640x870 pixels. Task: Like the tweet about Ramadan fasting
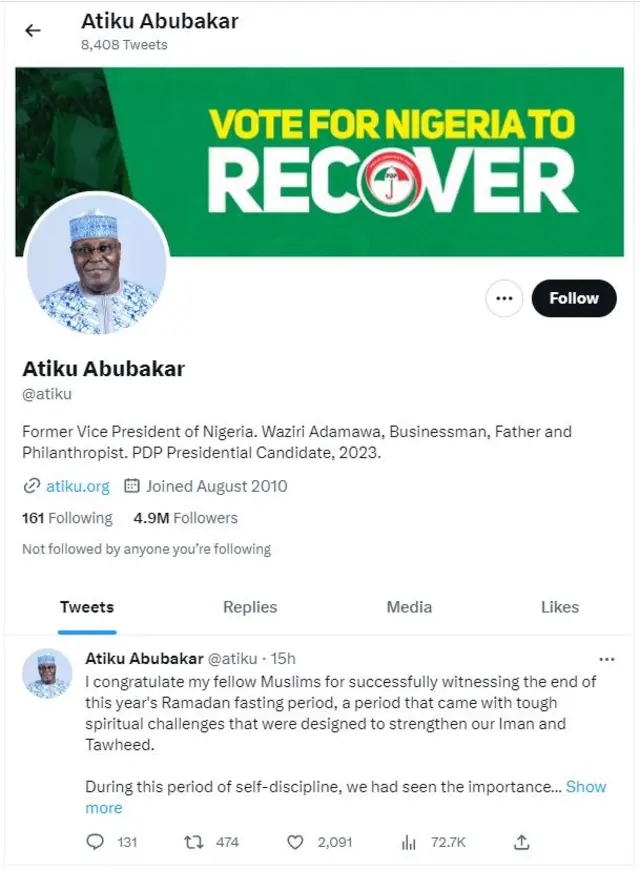pos(295,843)
